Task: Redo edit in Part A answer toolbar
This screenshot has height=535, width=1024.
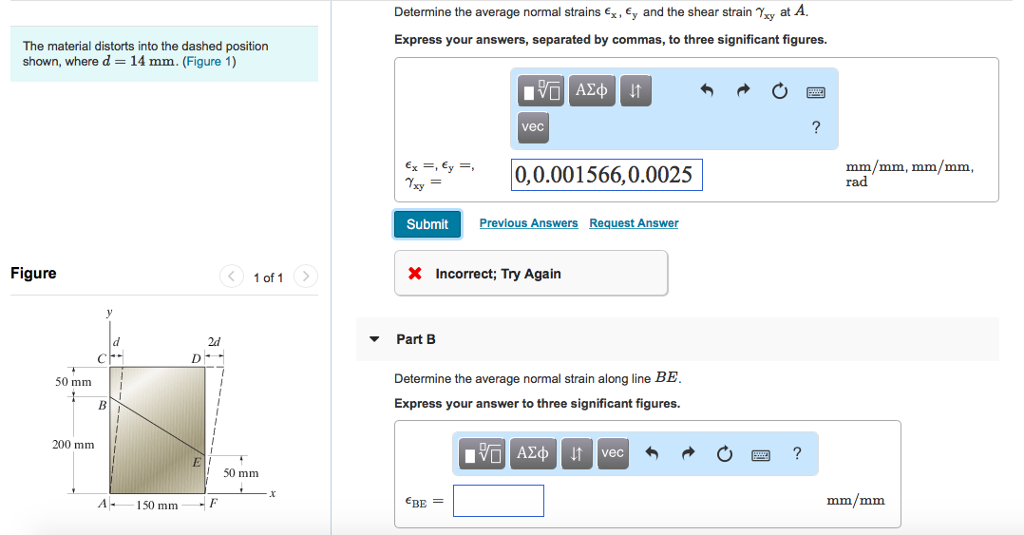Action: [x=743, y=90]
